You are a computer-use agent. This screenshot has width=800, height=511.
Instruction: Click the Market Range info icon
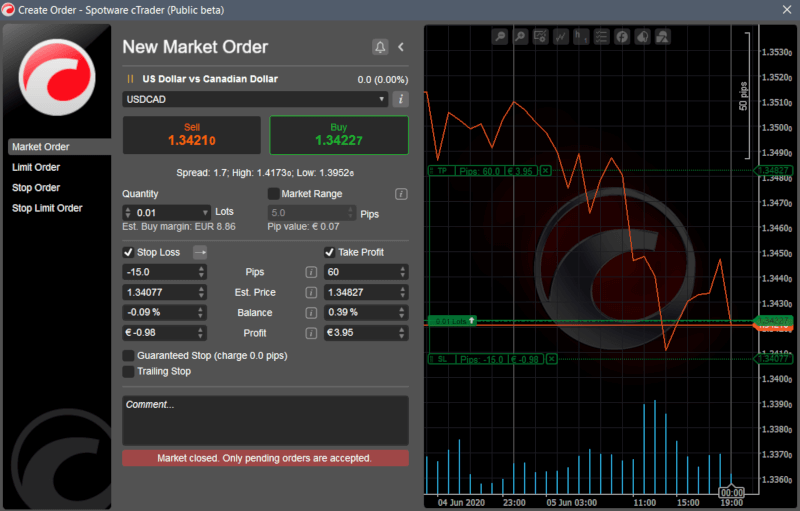[401, 194]
